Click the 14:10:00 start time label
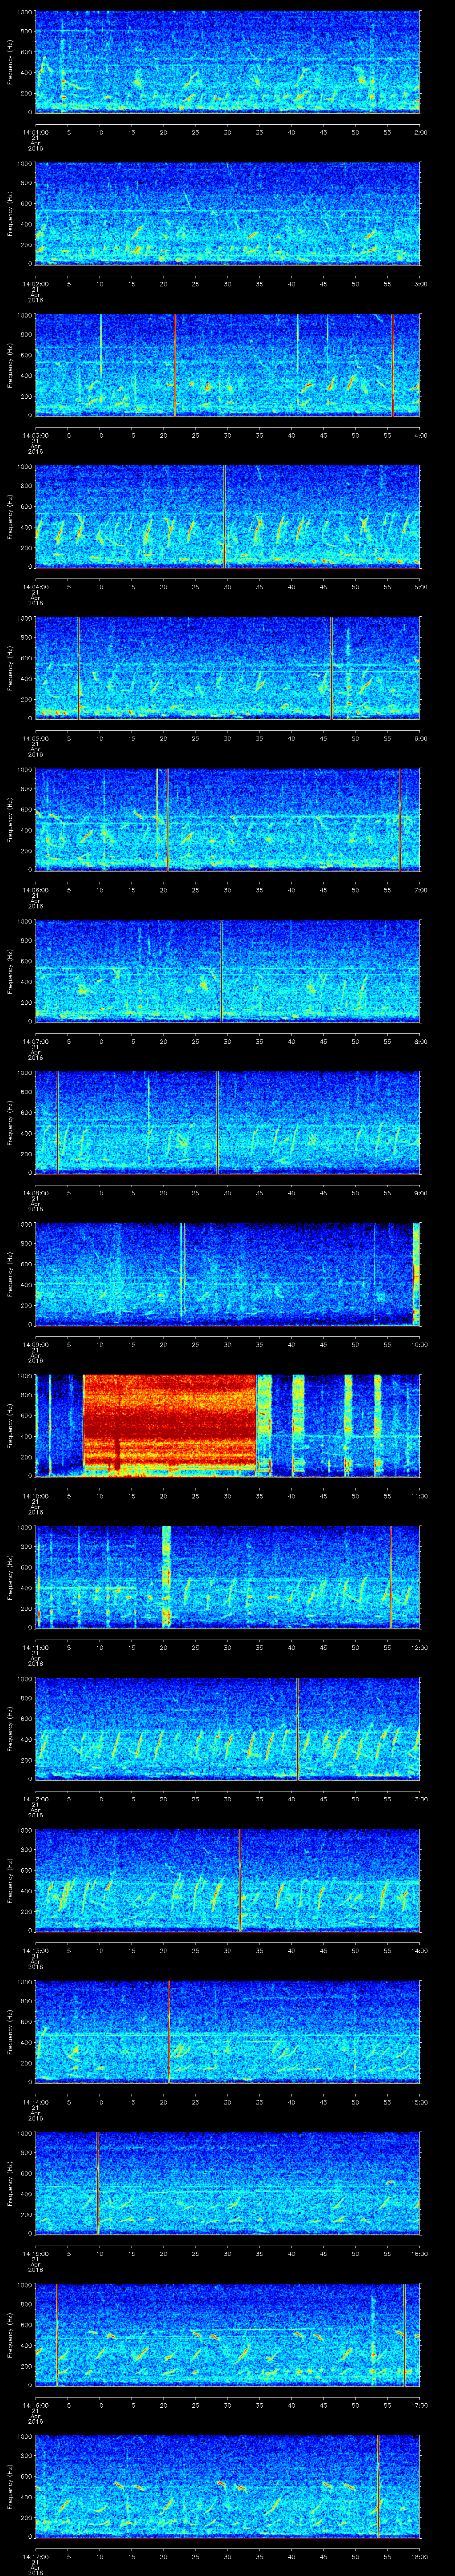The height and width of the screenshot is (2576, 455). [x=35, y=1497]
